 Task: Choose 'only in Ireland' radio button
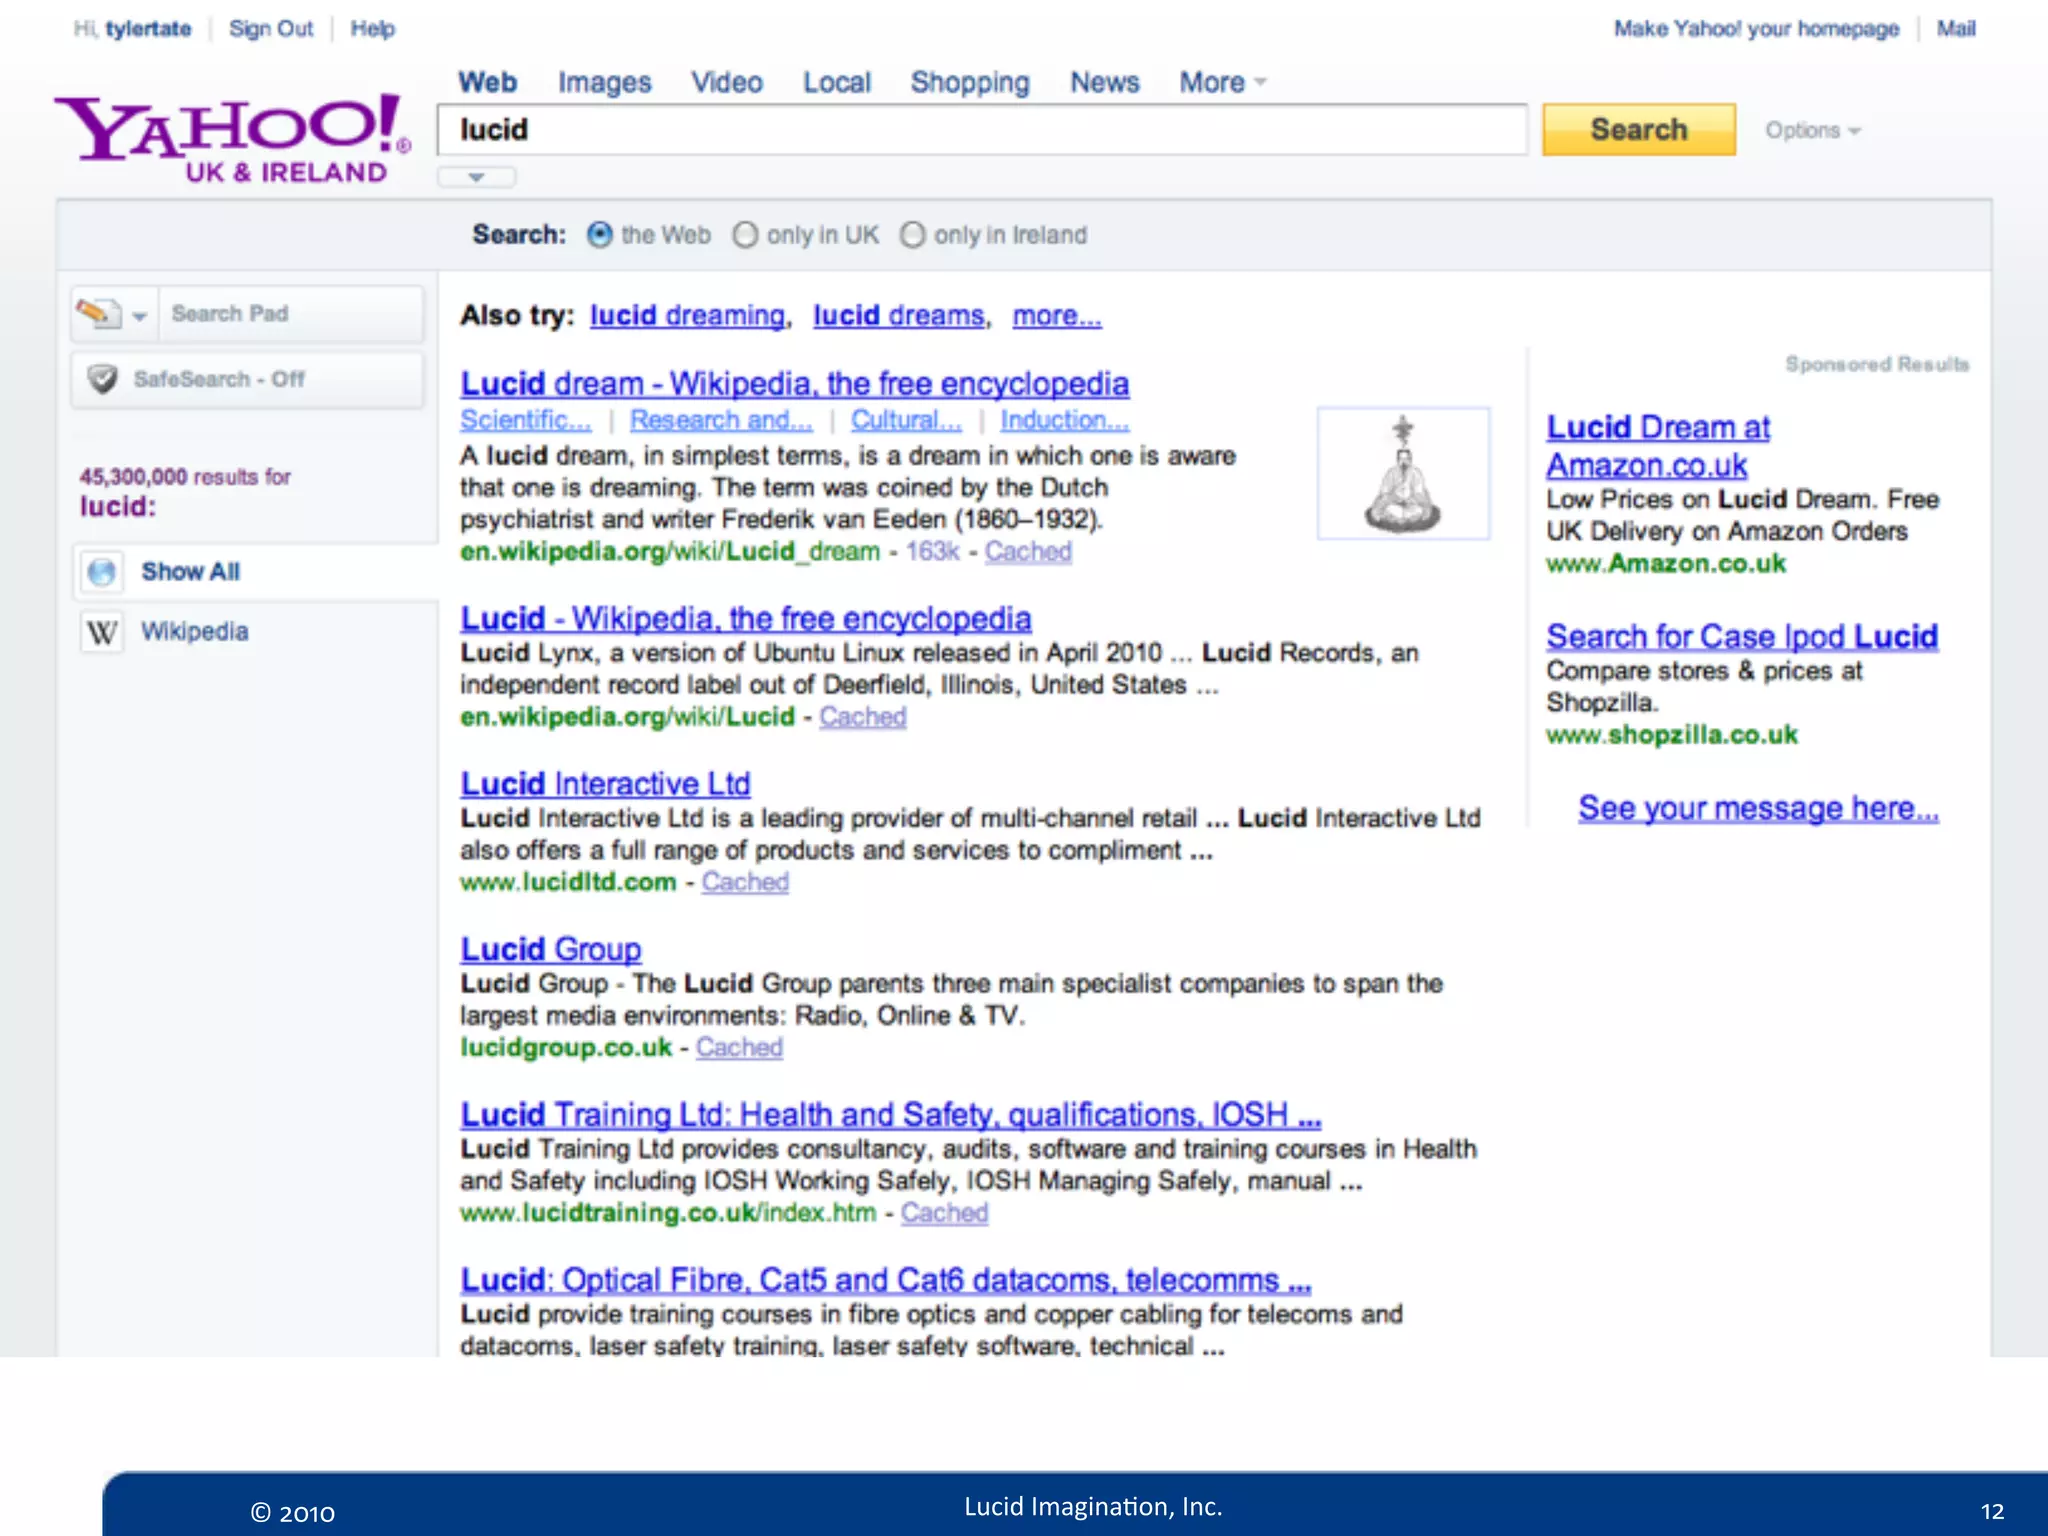point(912,235)
